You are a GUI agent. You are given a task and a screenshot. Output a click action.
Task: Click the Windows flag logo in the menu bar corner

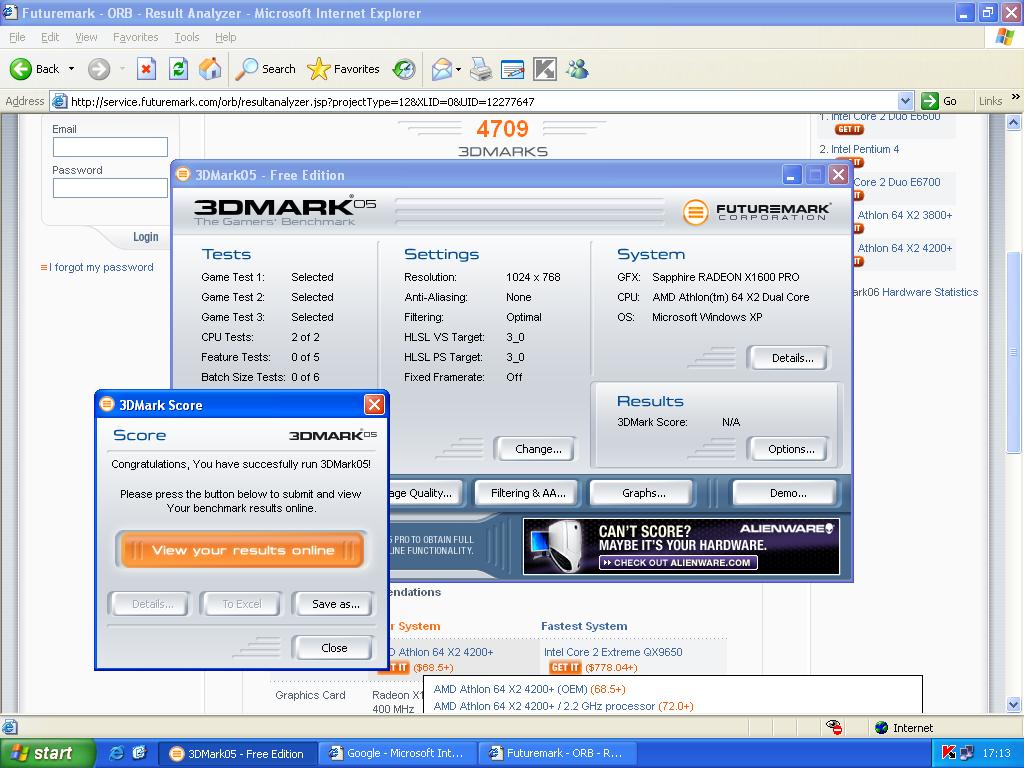tap(1004, 37)
